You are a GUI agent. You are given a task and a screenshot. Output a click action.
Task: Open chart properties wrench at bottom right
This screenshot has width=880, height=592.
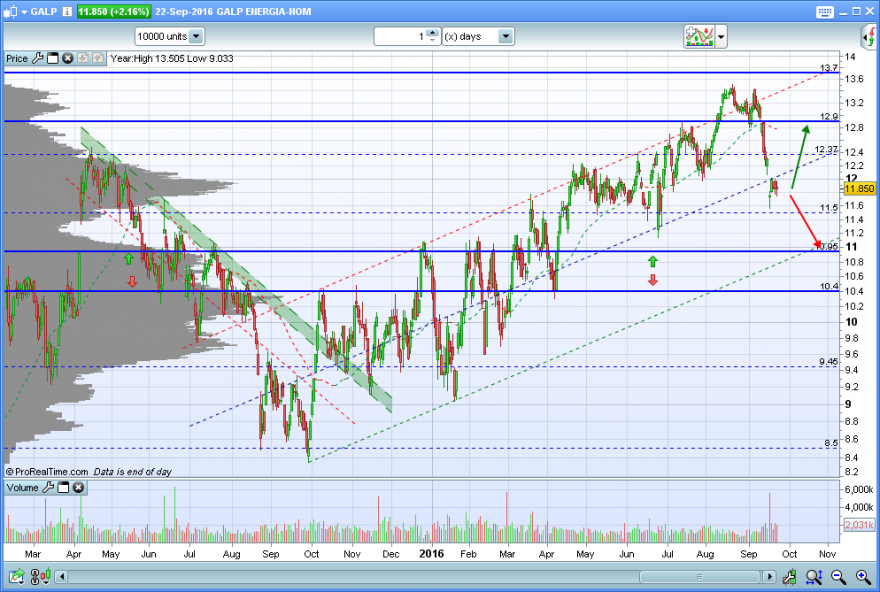click(789, 576)
